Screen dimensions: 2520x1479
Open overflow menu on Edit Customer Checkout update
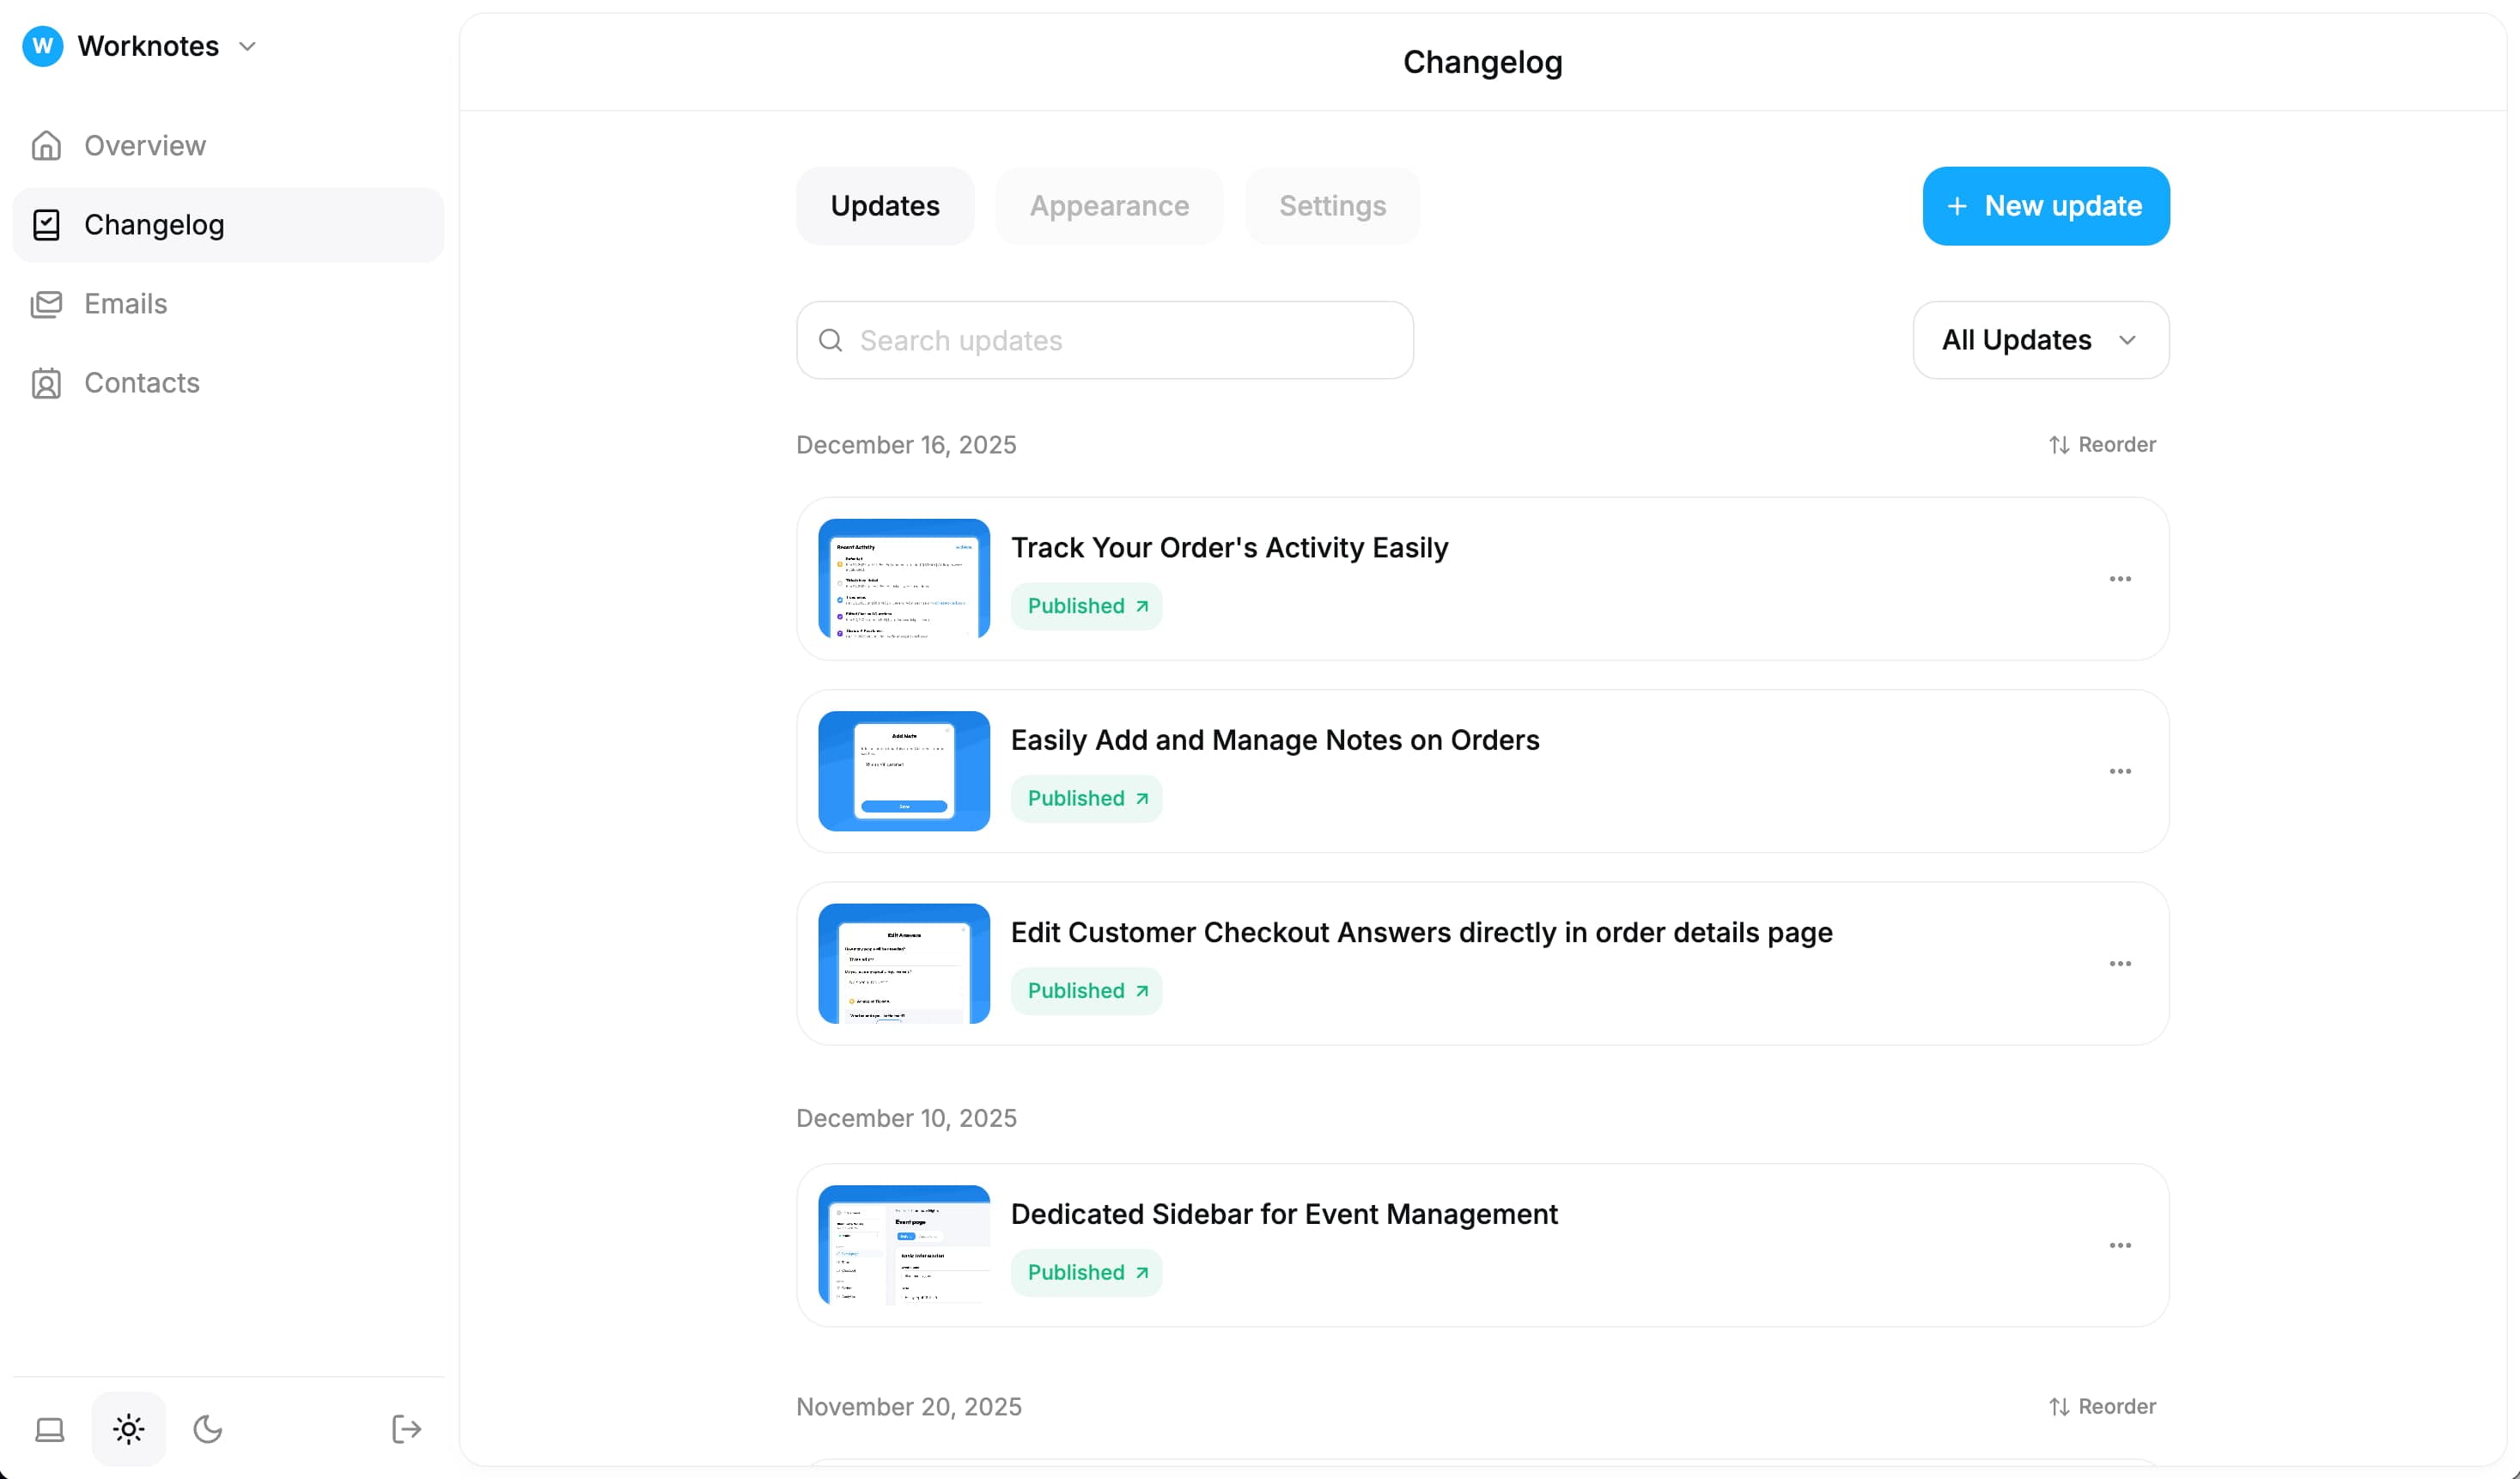click(2119, 963)
